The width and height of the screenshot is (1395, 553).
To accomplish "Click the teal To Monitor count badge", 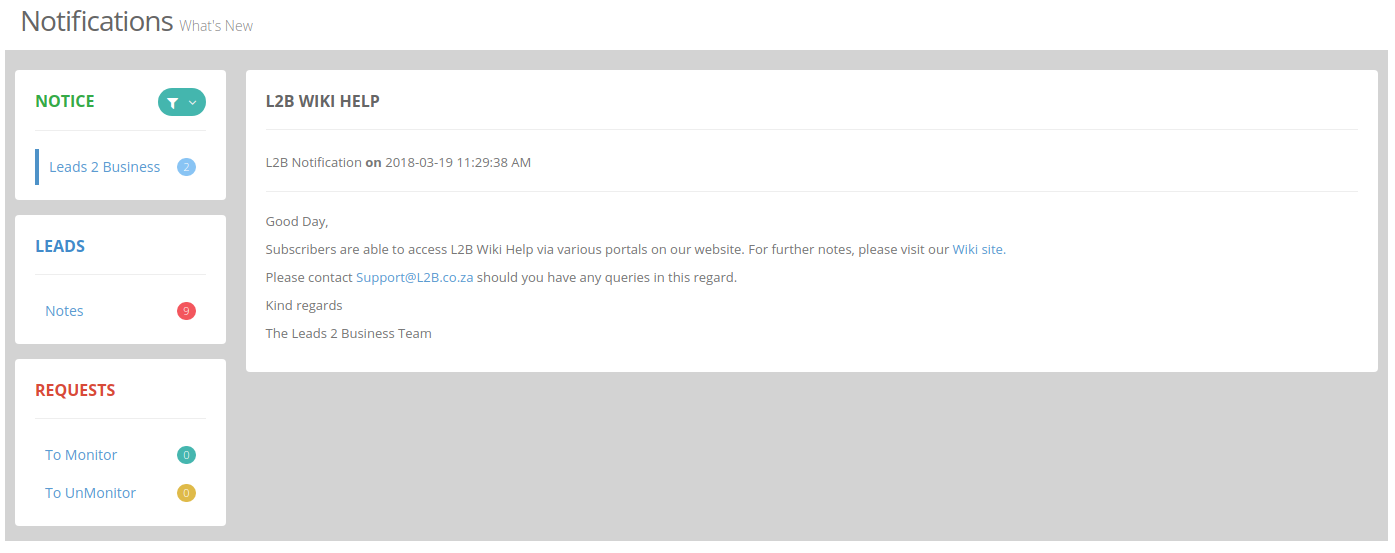I will 186,455.
